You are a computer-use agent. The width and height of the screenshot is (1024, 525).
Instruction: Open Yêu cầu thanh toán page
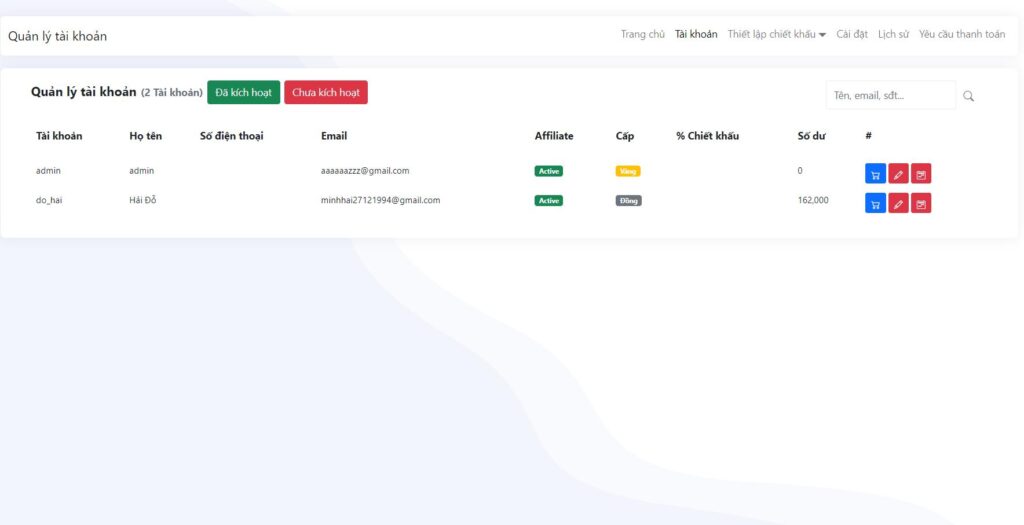coord(962,34)
